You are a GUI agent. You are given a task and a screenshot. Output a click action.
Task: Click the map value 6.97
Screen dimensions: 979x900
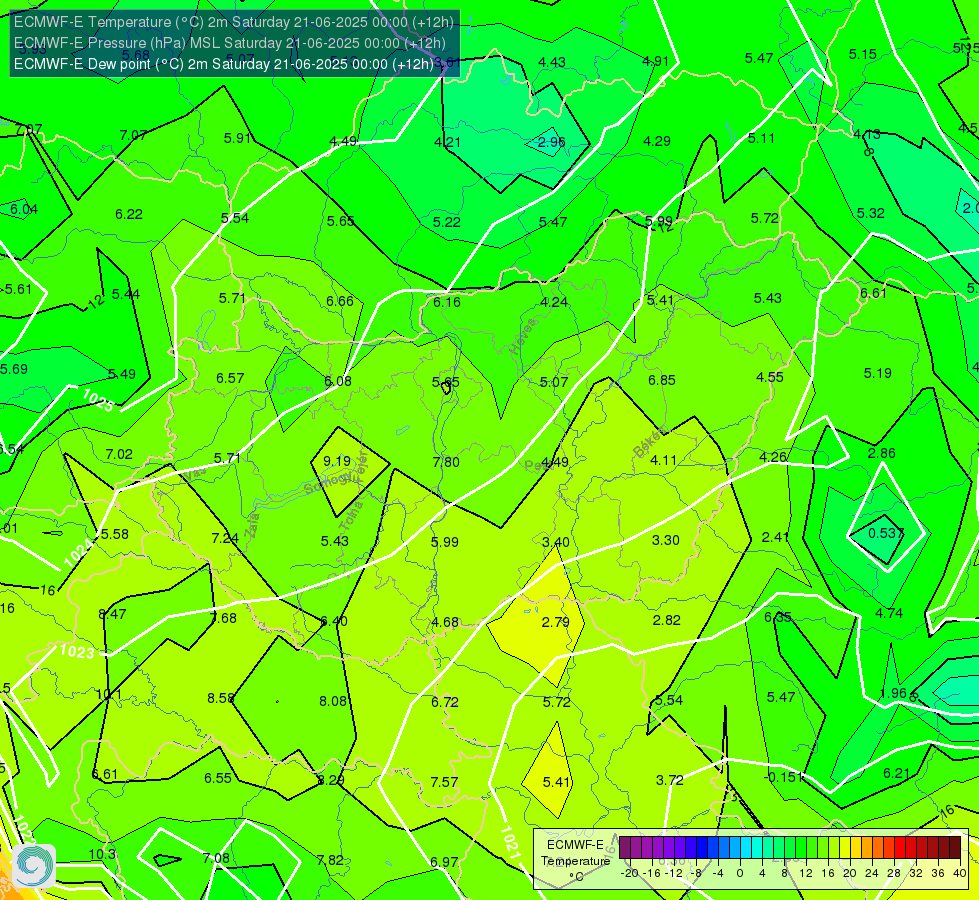(444, 862)
